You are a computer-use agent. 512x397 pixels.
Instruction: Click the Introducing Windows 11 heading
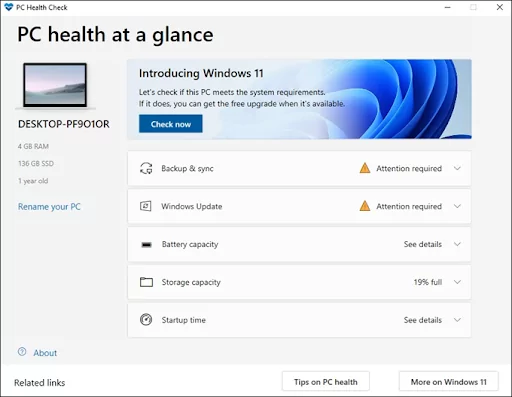201,73
